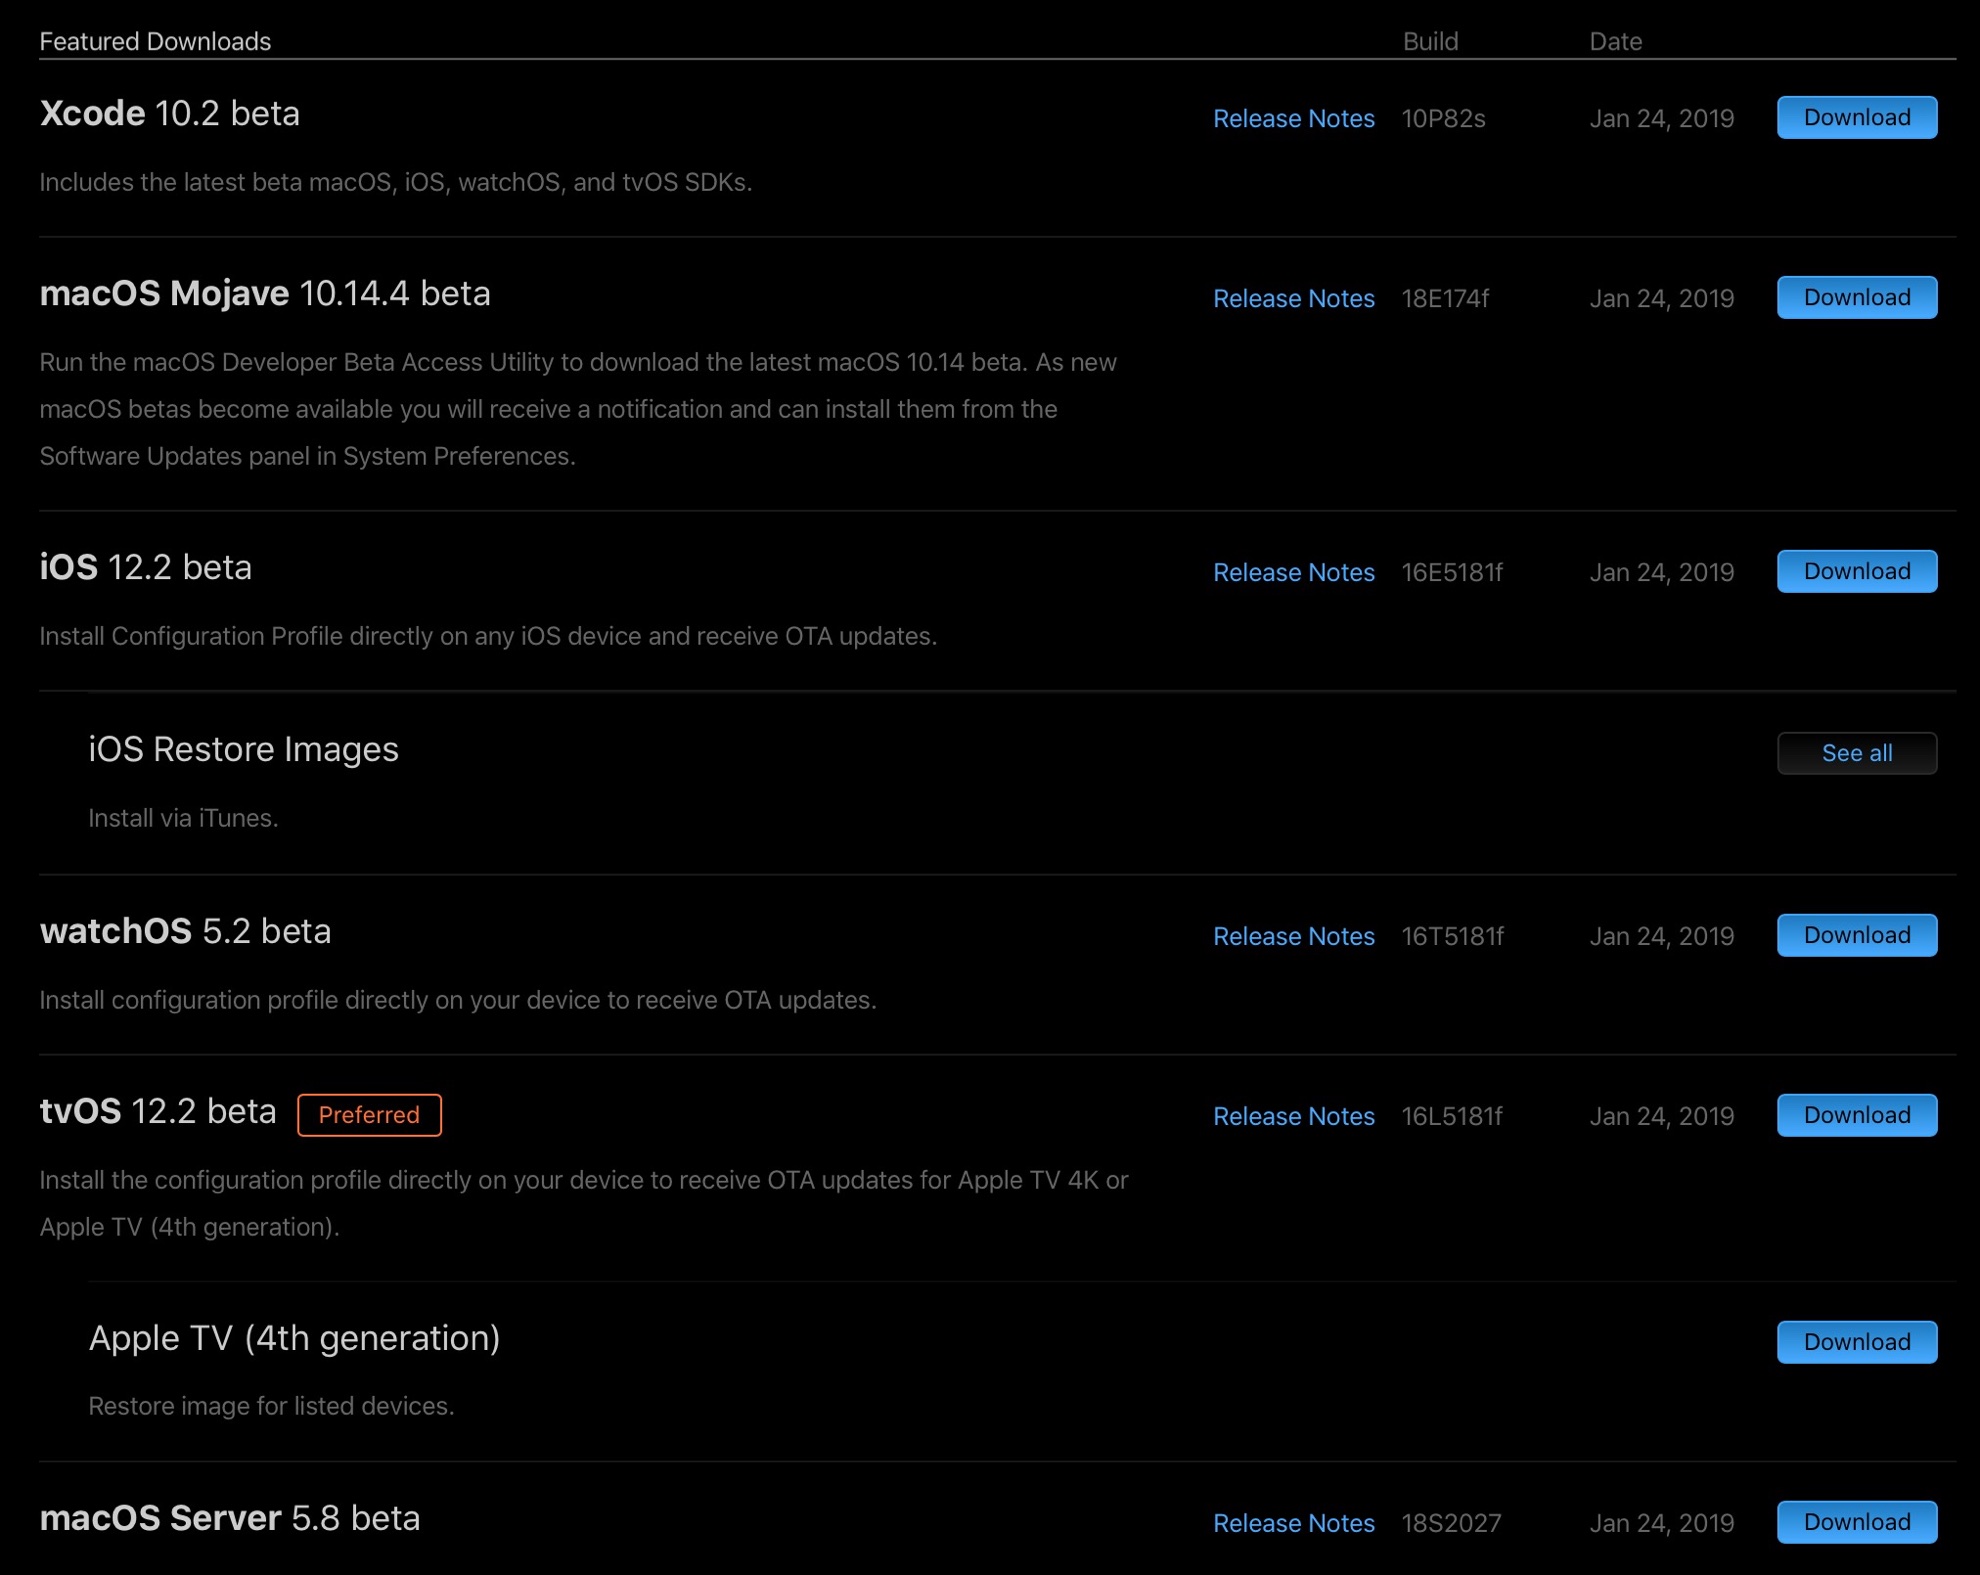Click build number 18E174f
The height and width of the screenshot is (1575, 1980).
[1445, 298]
